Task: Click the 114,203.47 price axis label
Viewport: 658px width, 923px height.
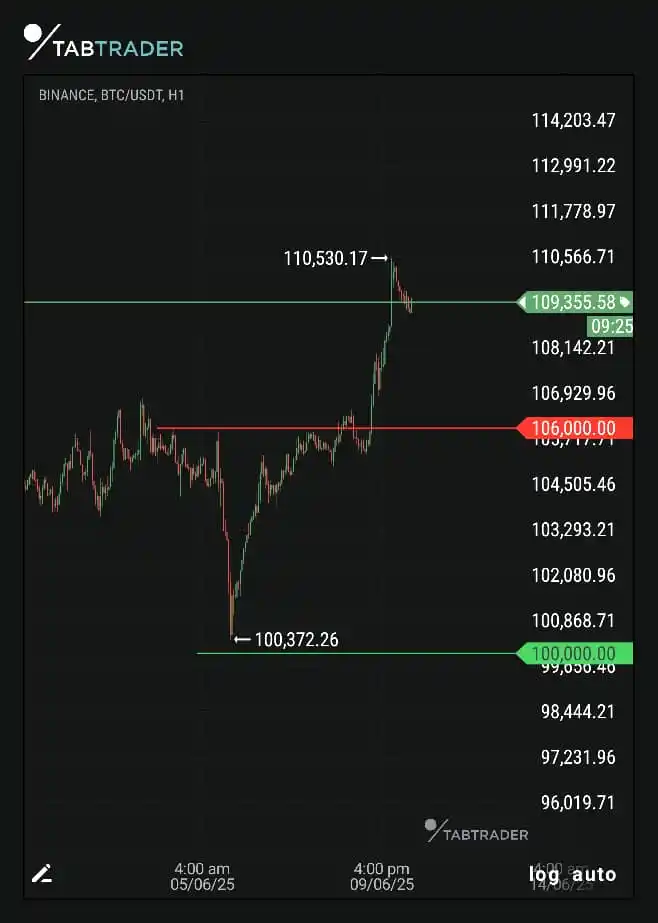Action: (x=574, y=121)
